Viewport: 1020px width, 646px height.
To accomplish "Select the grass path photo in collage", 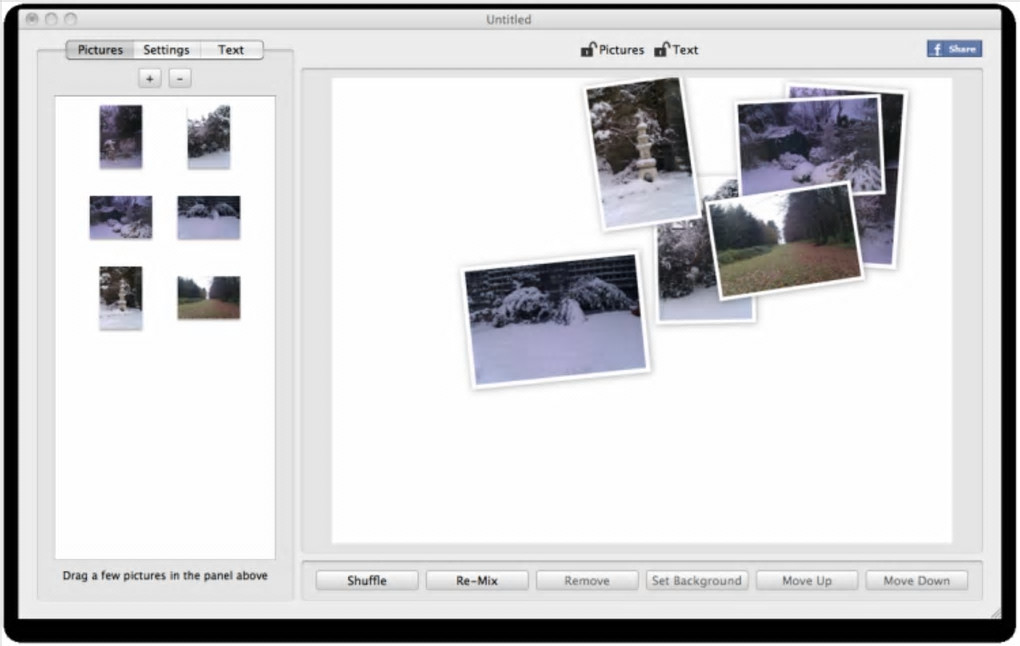I will (x=785, y=242).
